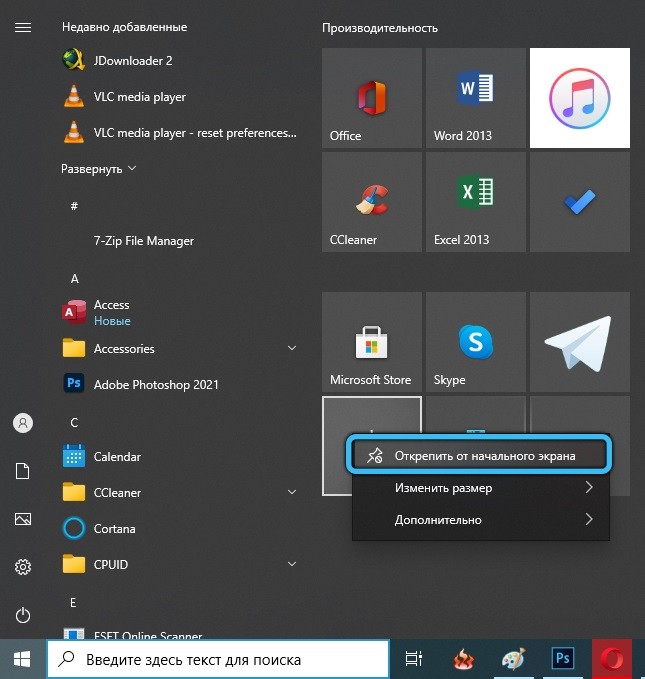Click the A letter header
The width and height of the screenshot is (645, 679).
(x=75, y=278)
